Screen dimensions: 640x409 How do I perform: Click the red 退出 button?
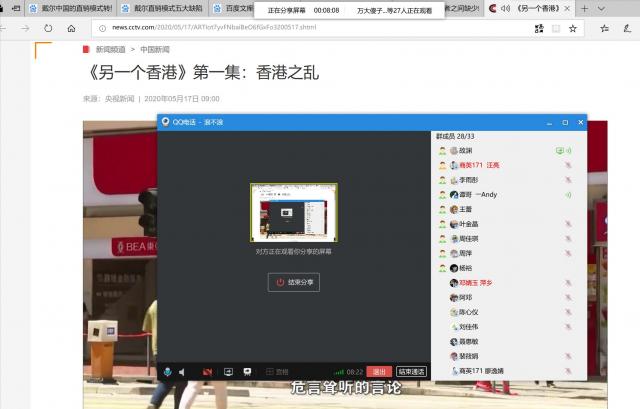[x=379, y=371]
